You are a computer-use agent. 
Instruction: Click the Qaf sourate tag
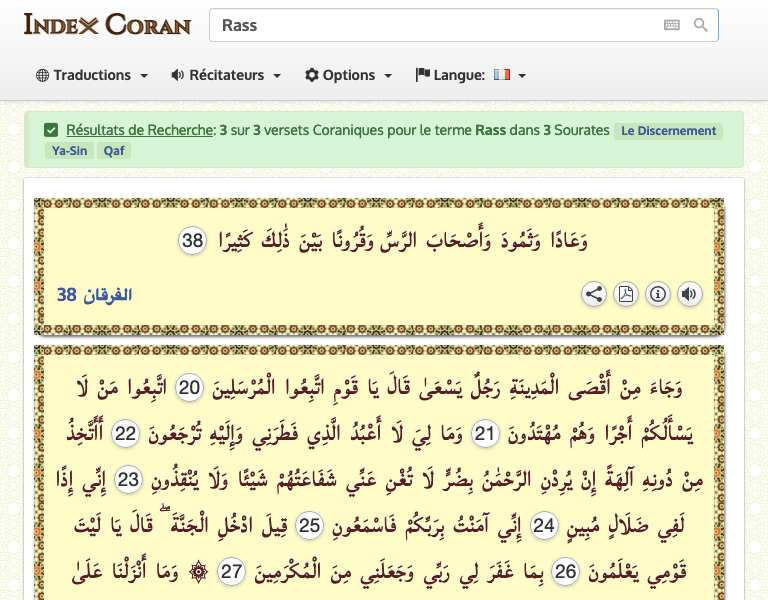pos(114,152)
